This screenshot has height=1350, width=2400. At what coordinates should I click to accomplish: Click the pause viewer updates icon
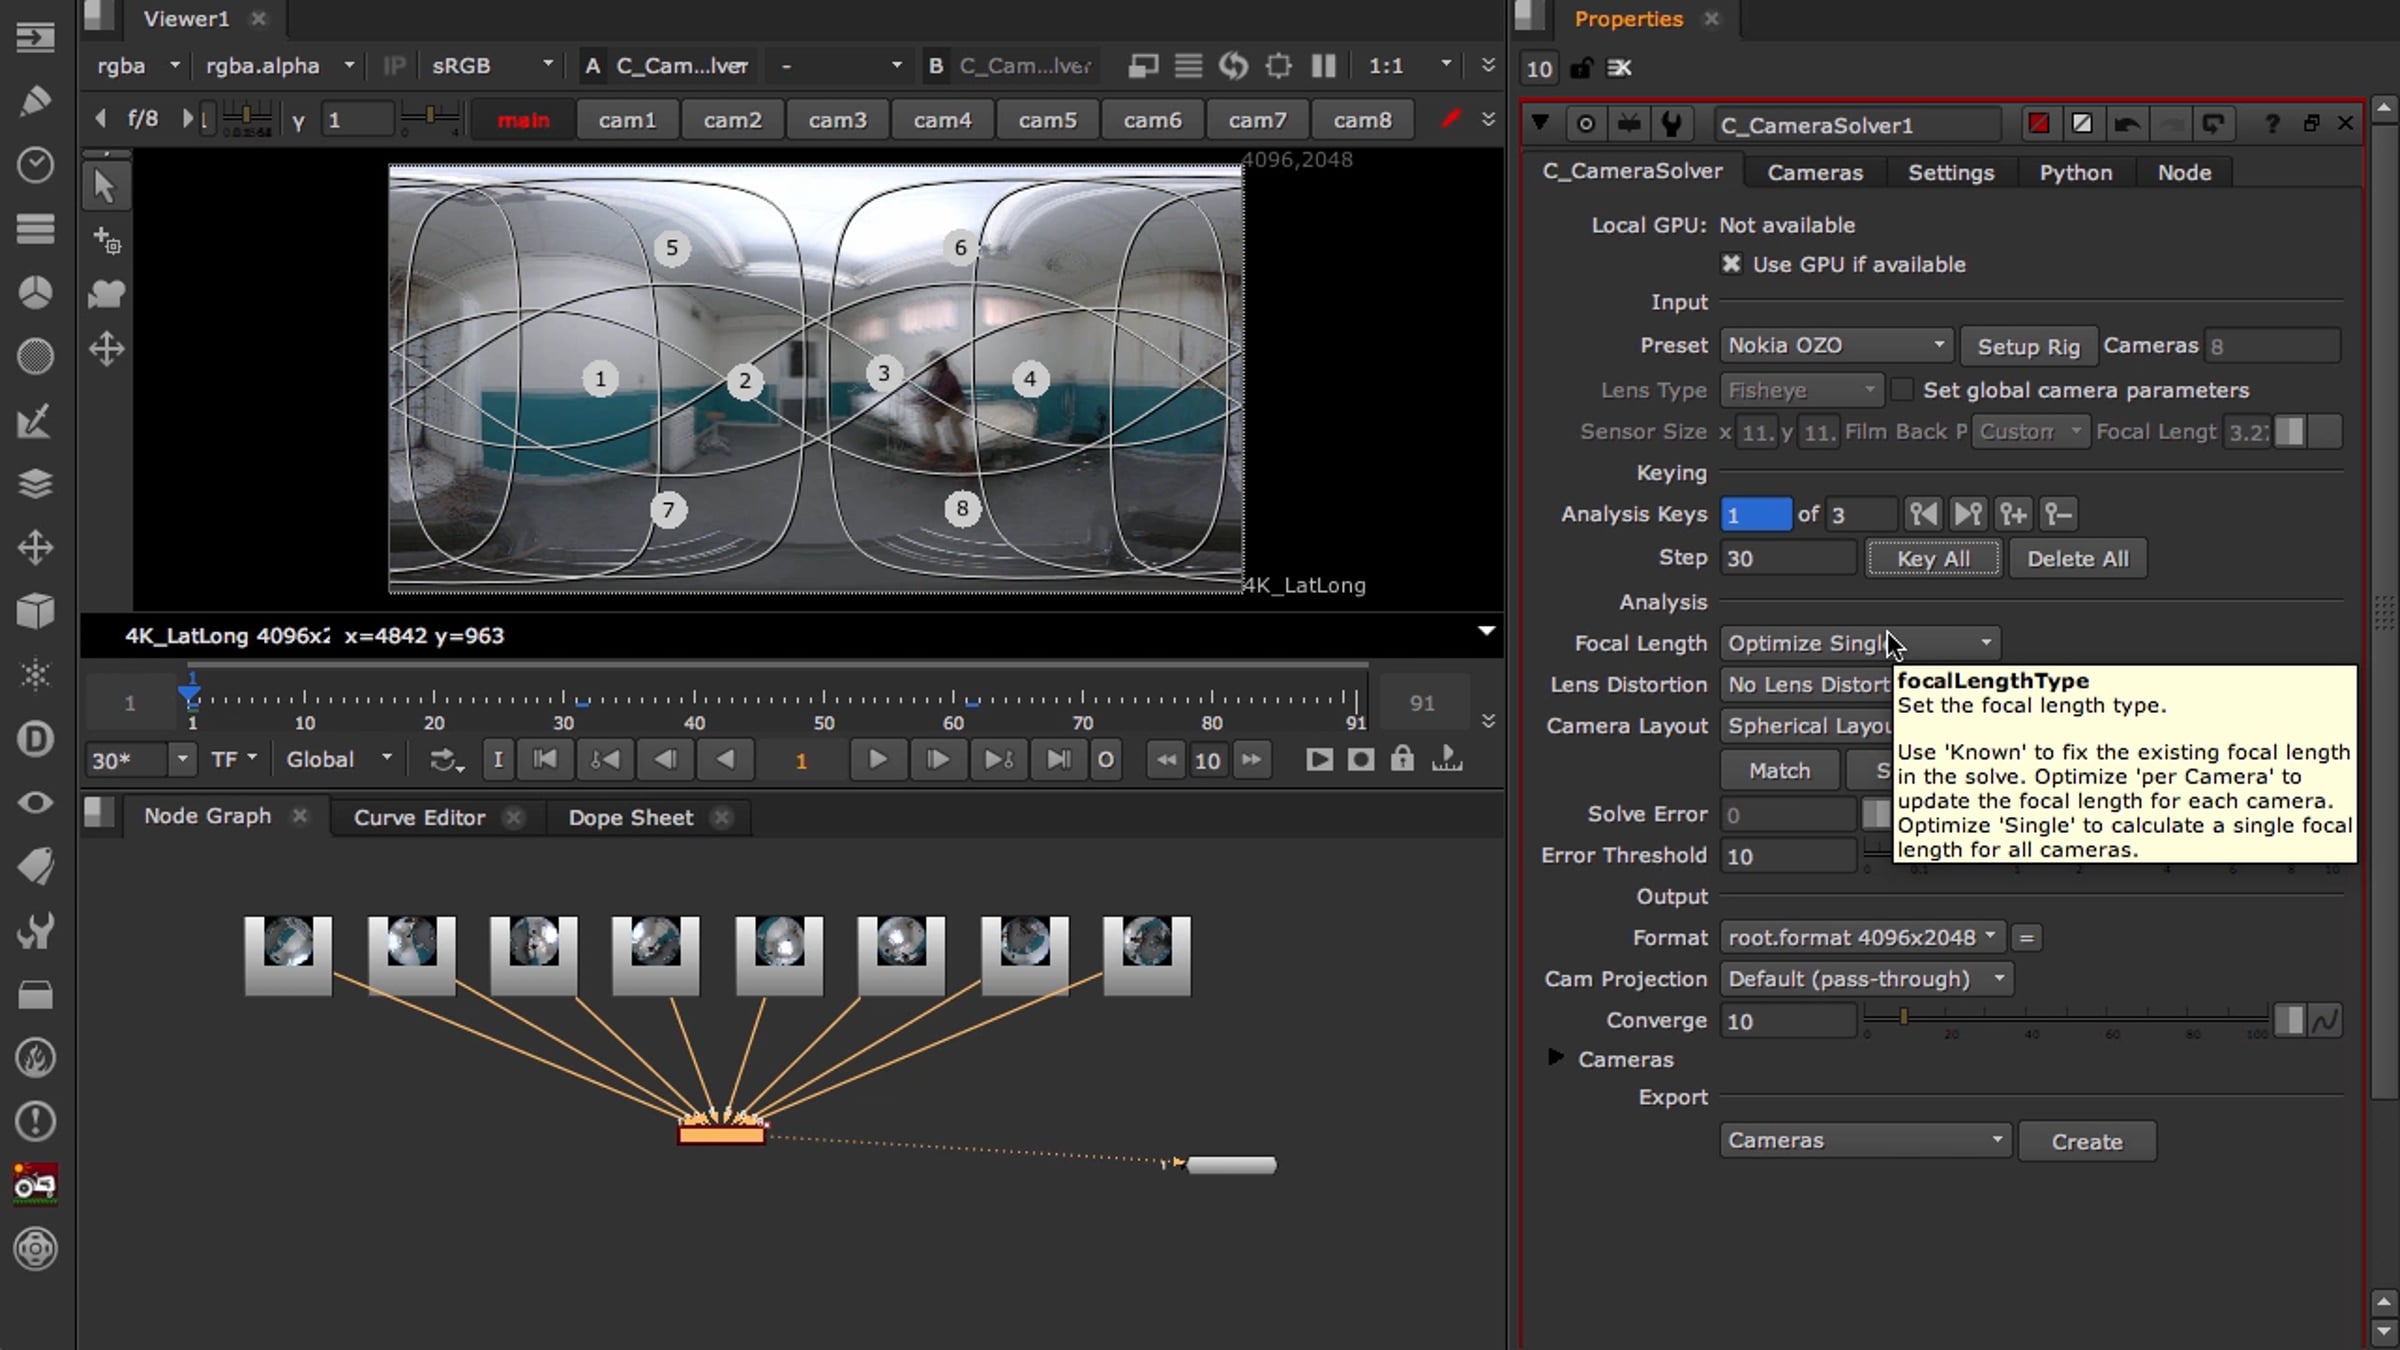coord(1323,66)
